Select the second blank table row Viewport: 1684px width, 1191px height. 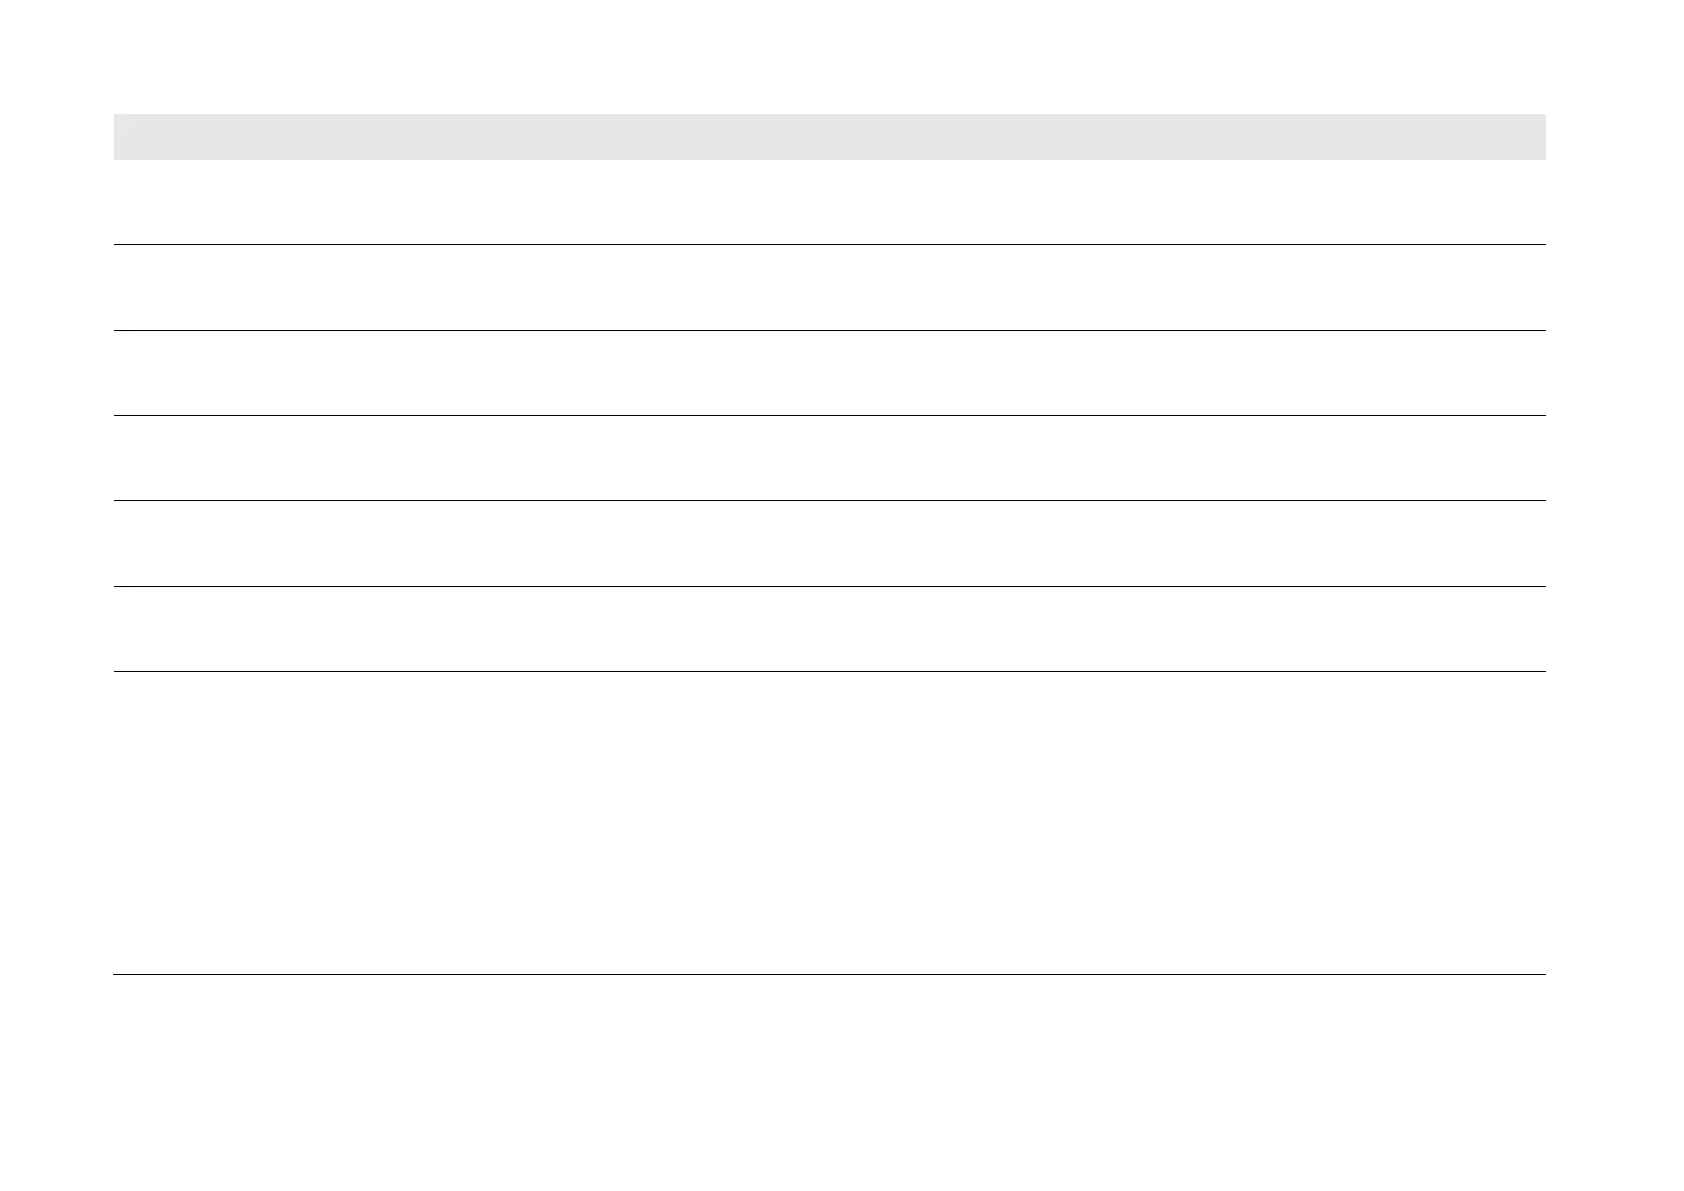[x=829, y=288]
